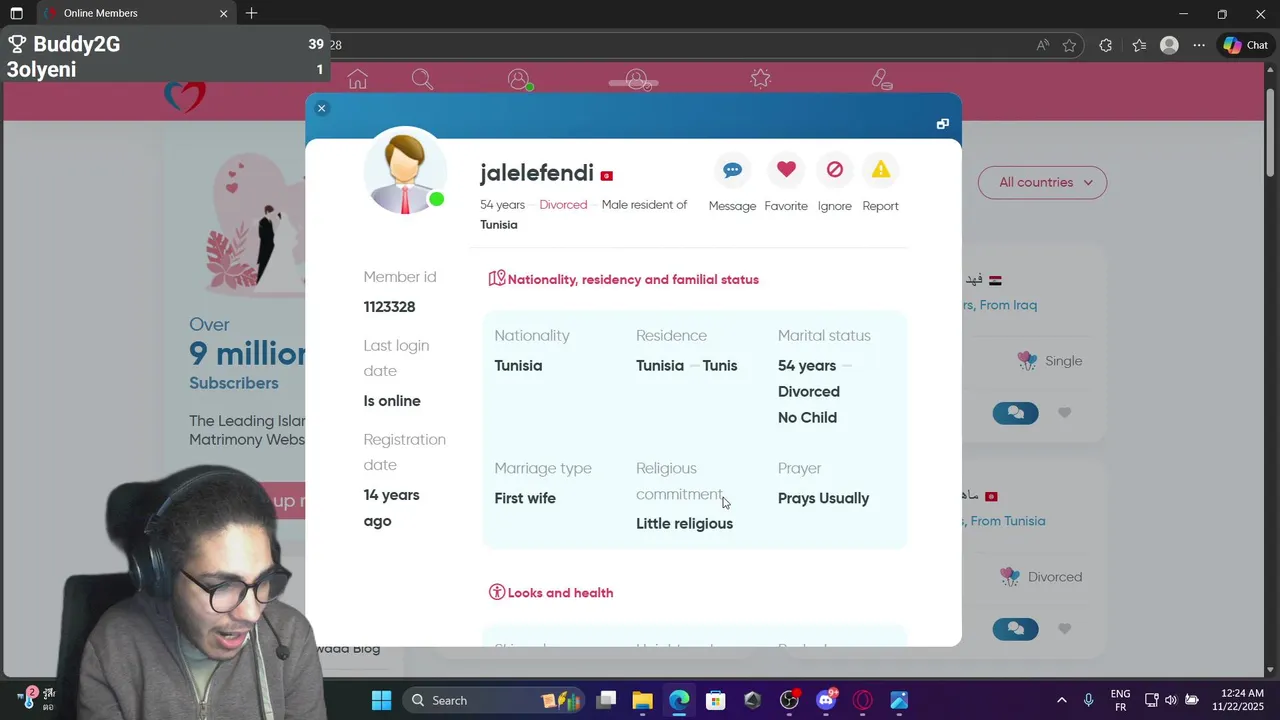Select the jalelefendi username heading

537,173
